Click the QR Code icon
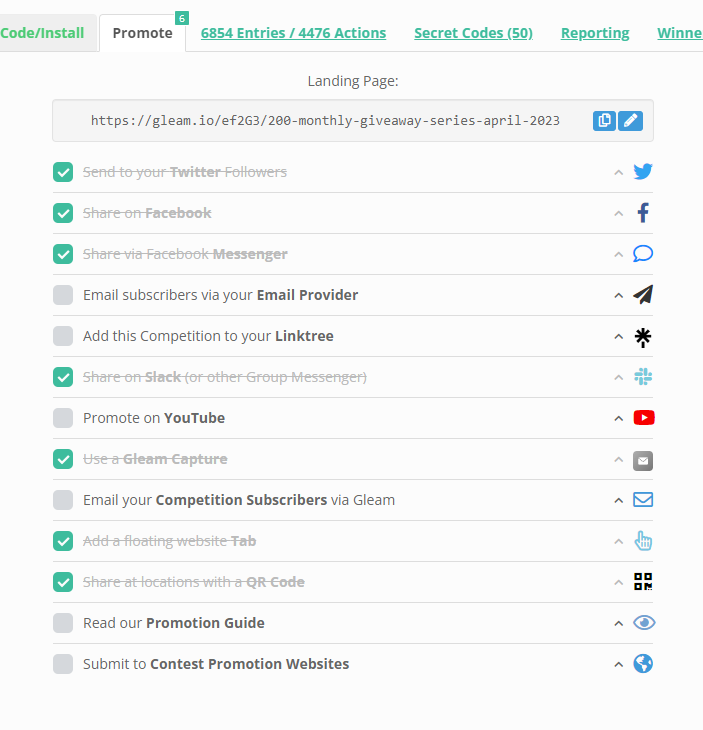The height and width of the screenshot is (730, 703). [643, 581]
